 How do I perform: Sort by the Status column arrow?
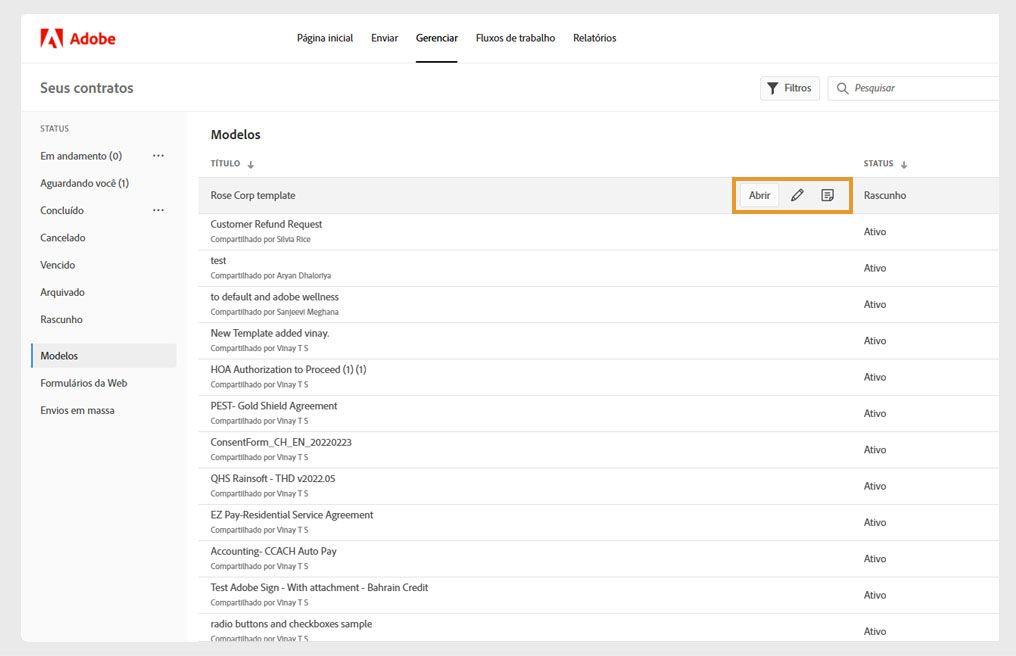click(904, 165)
